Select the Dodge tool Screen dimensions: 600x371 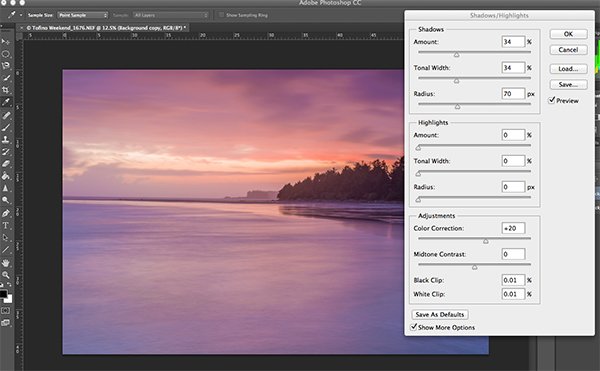pyautogui.click(x=5, y=200)
